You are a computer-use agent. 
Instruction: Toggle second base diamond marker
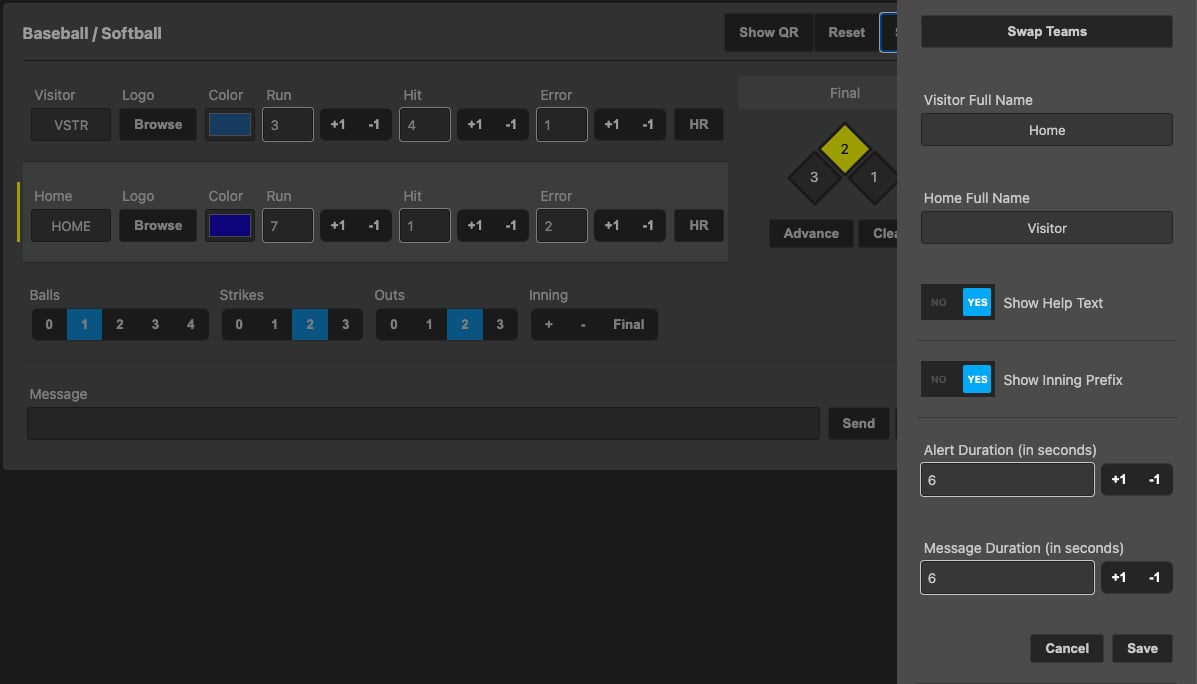pos(844,149)
